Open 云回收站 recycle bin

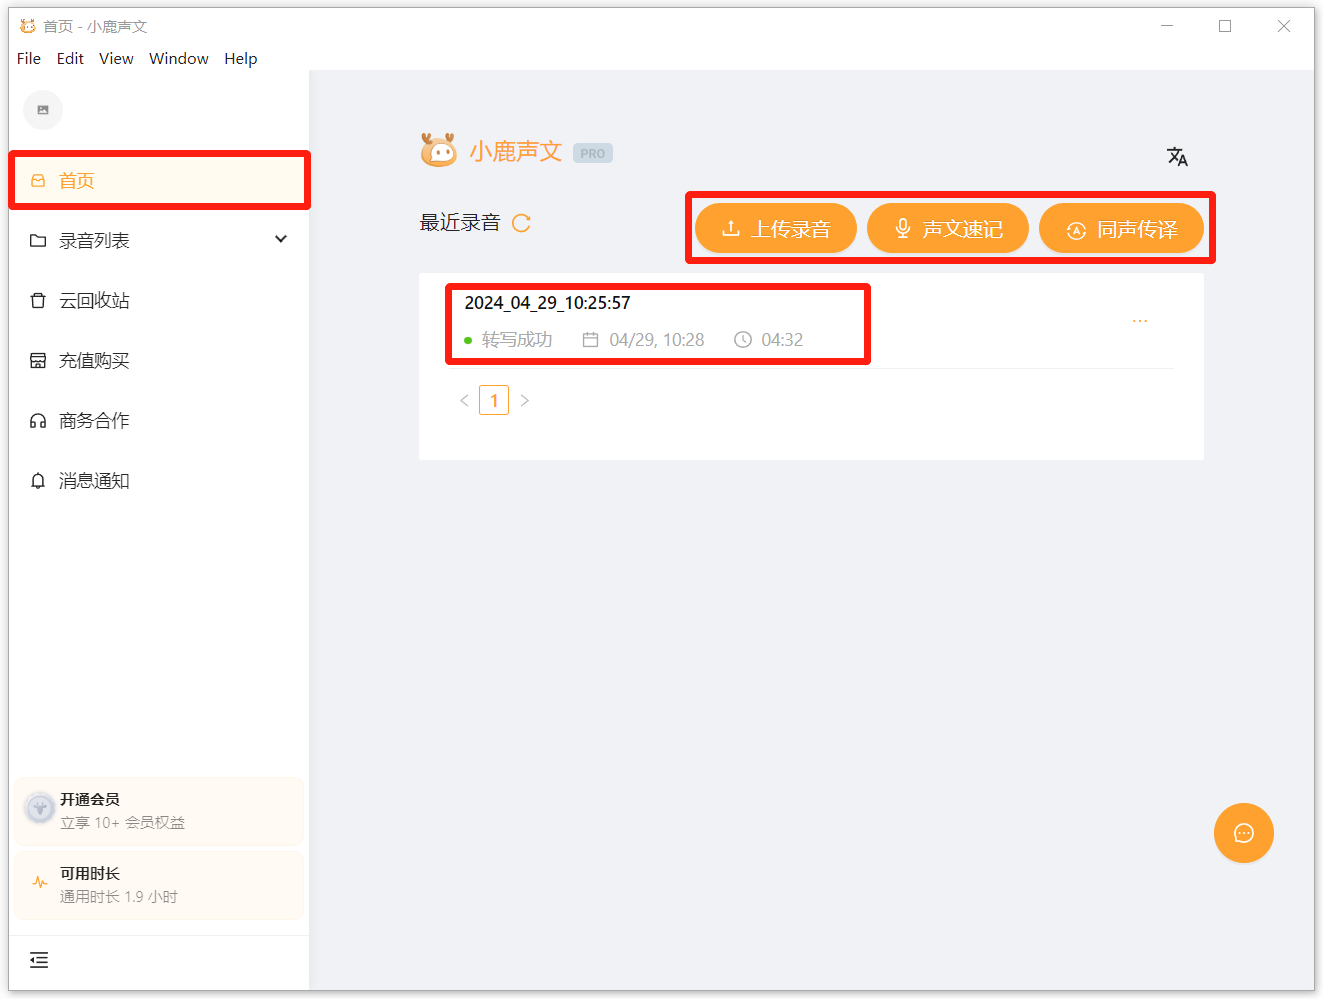tap(160, 301)
